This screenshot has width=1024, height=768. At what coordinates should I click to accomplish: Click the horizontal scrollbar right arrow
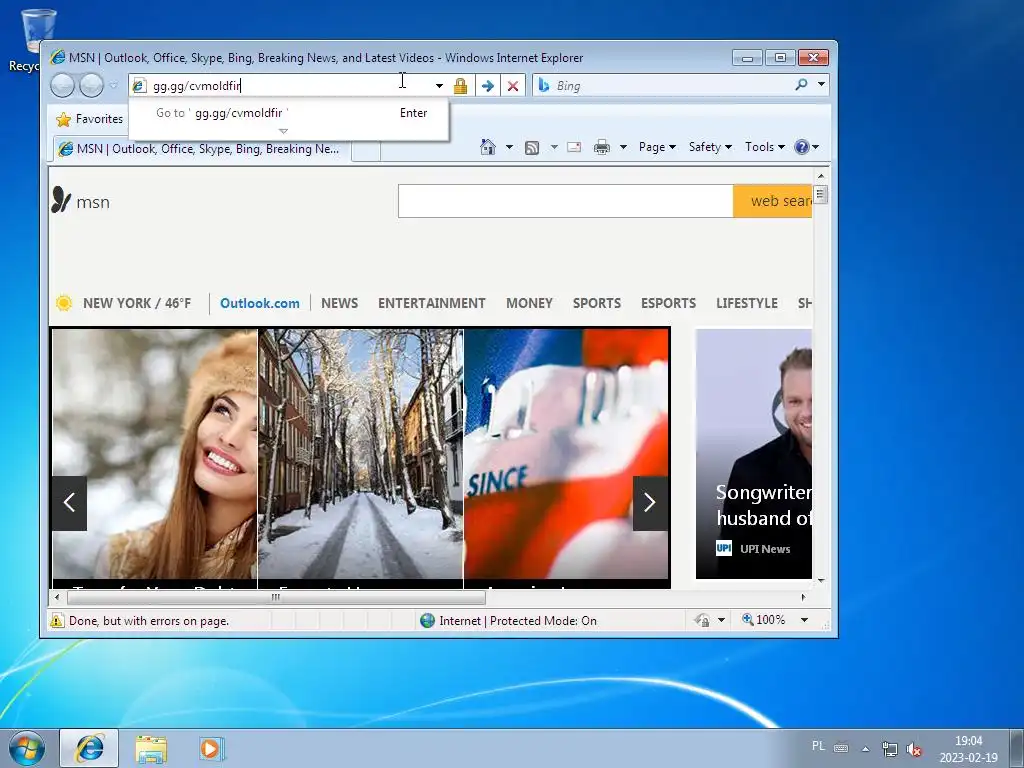(x=803, y=597)
